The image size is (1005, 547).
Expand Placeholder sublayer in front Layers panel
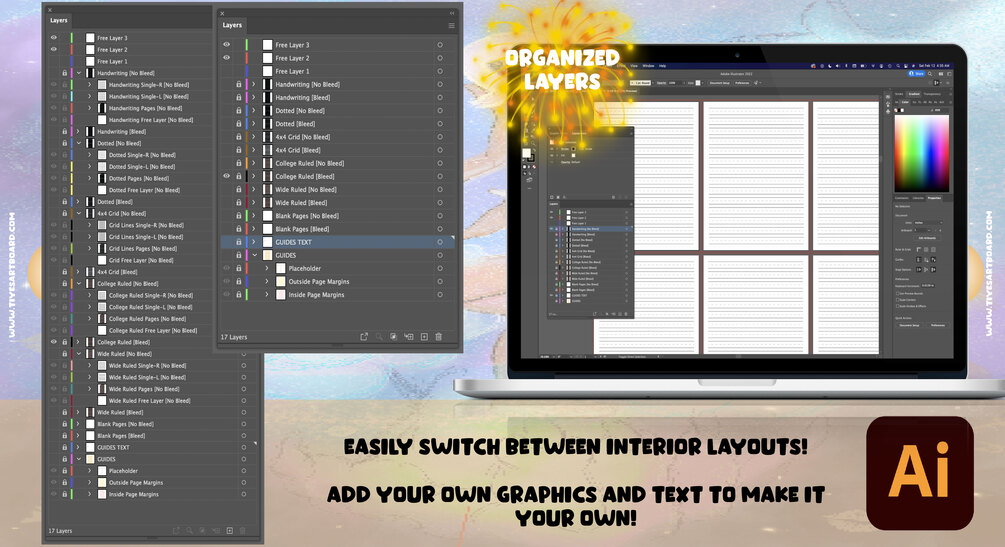(x=267, y=268)
